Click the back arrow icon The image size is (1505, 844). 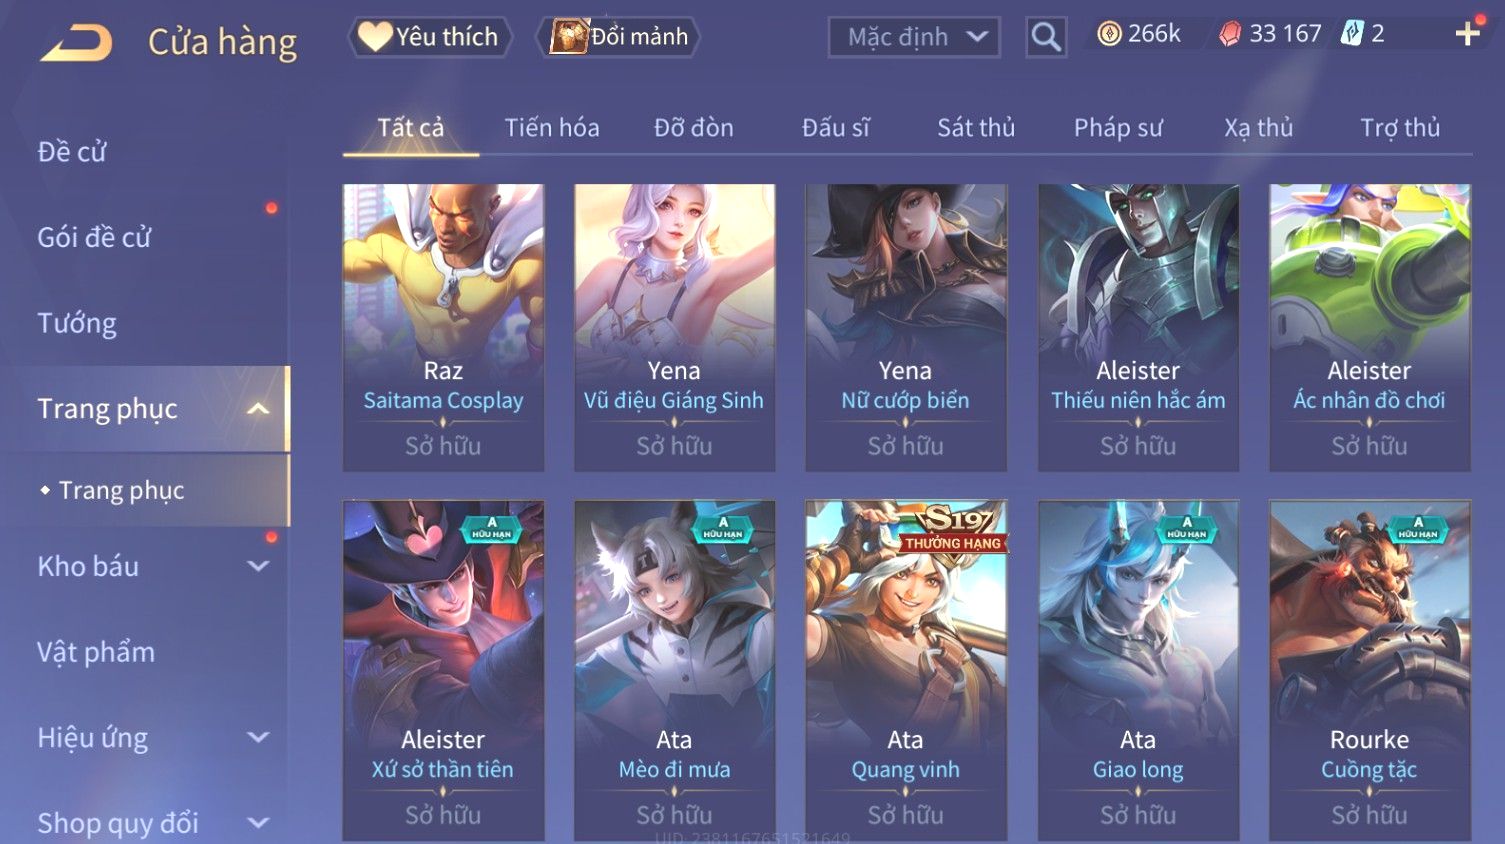[76, 42]
